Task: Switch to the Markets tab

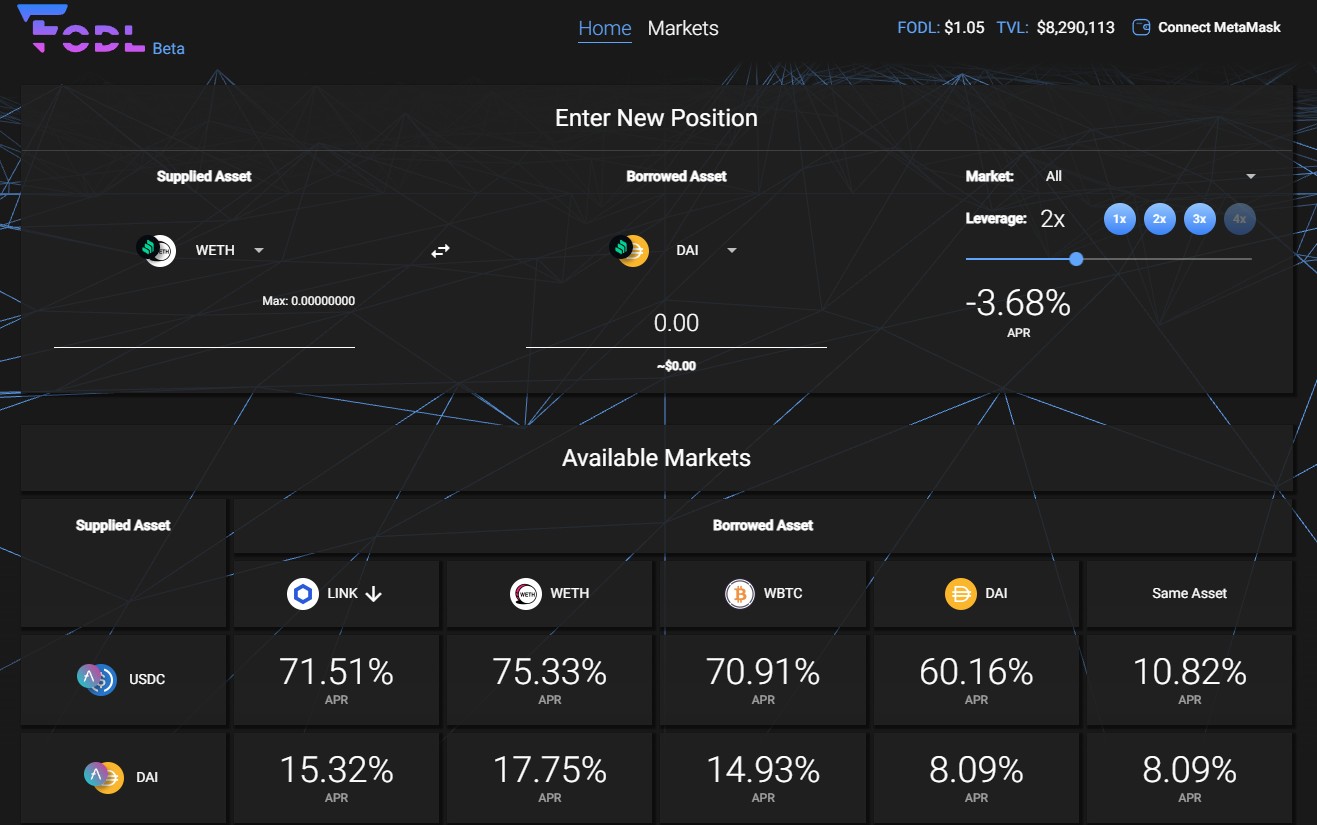Action: [x=683, y=28]
